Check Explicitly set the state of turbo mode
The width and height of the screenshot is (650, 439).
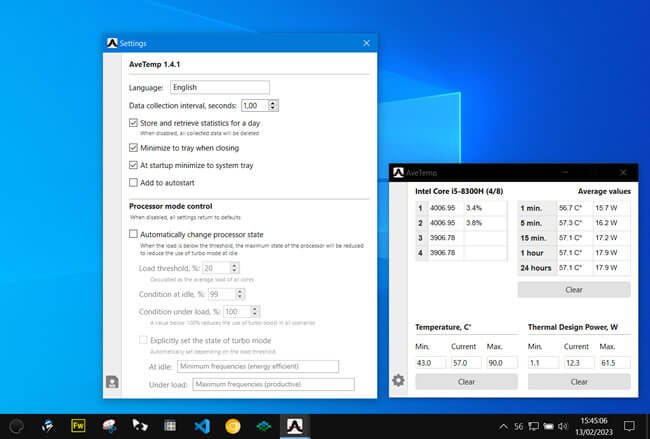pos(143,340)
